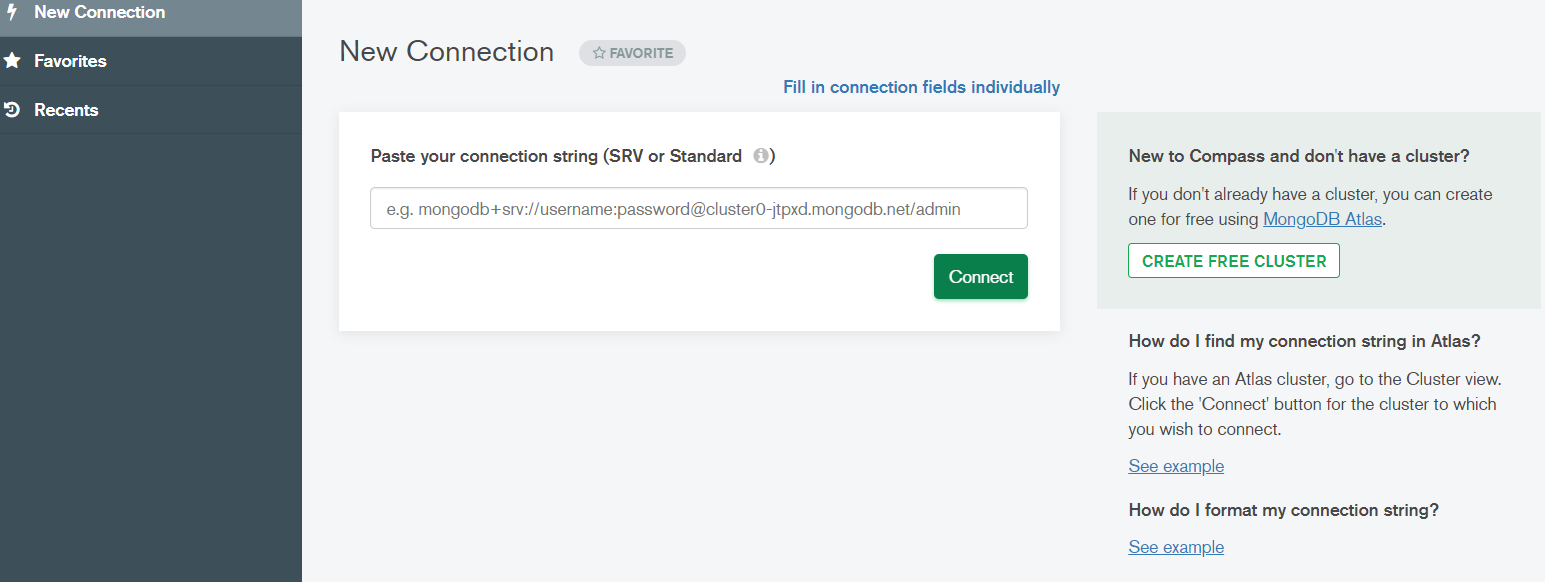Click CREATE FREE CLUSTER

pos(1233,260)
